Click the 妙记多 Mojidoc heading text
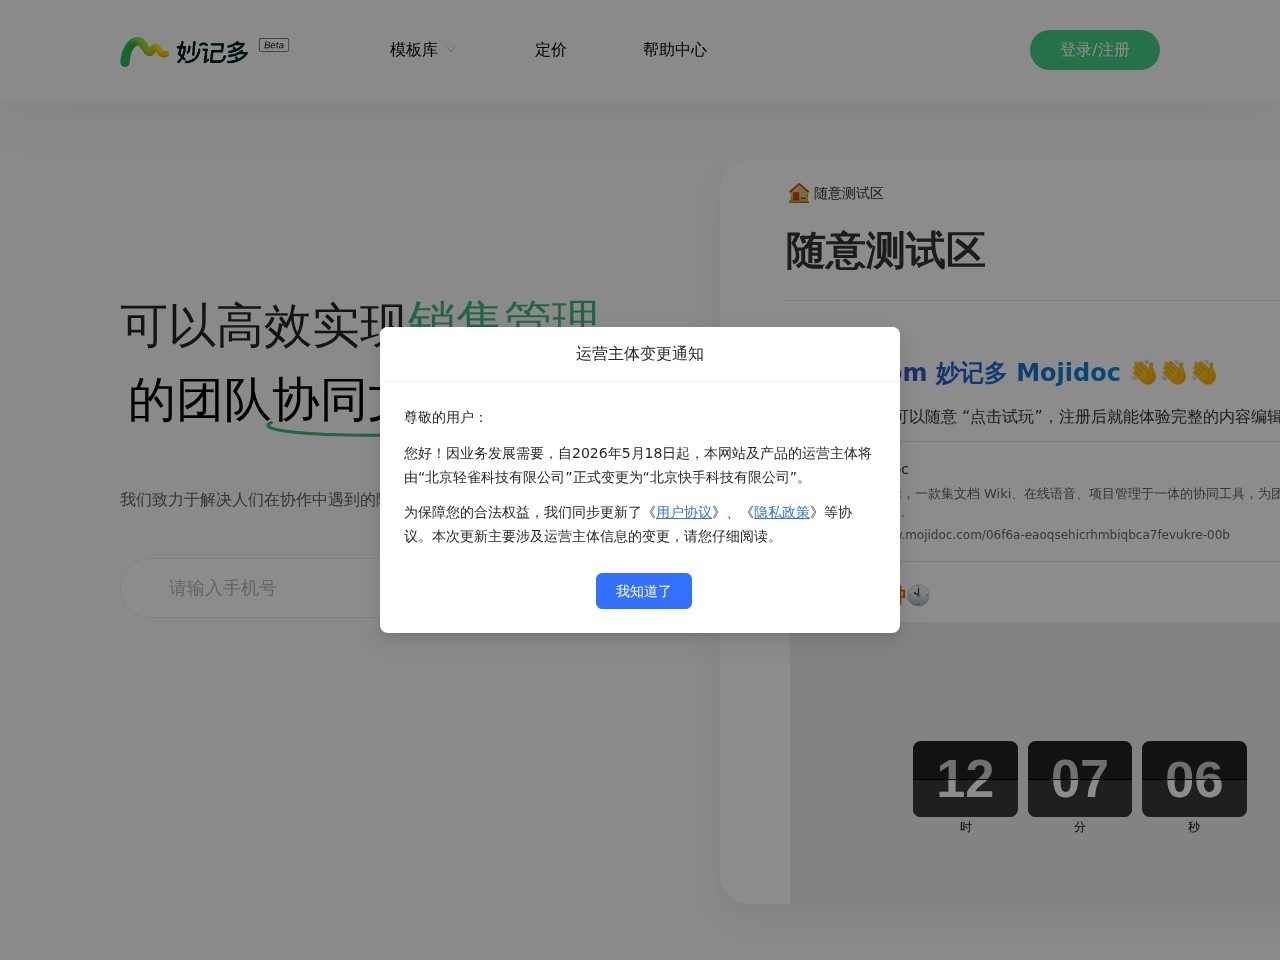This screenshot has width=1280, height=960. [x=1028, y=373]
